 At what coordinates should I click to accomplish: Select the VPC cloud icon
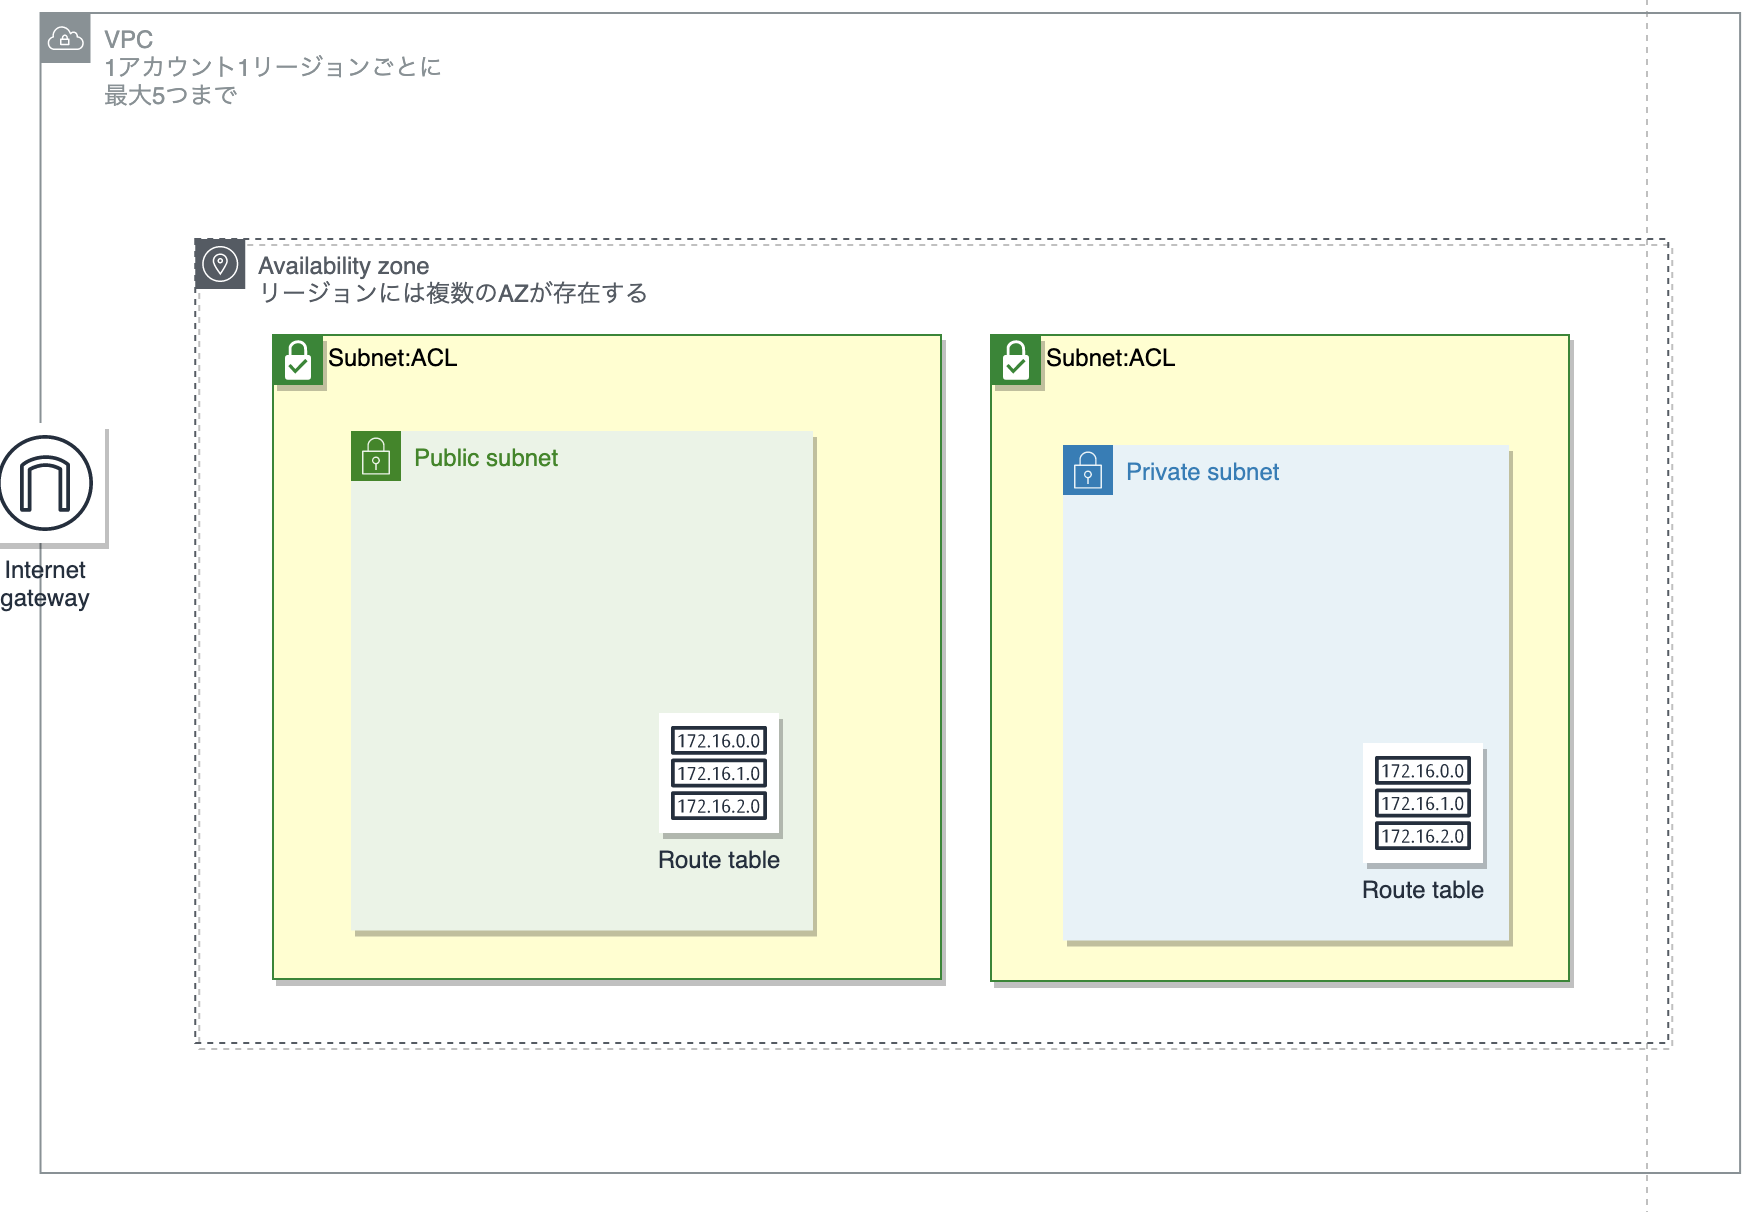point(65,38)
